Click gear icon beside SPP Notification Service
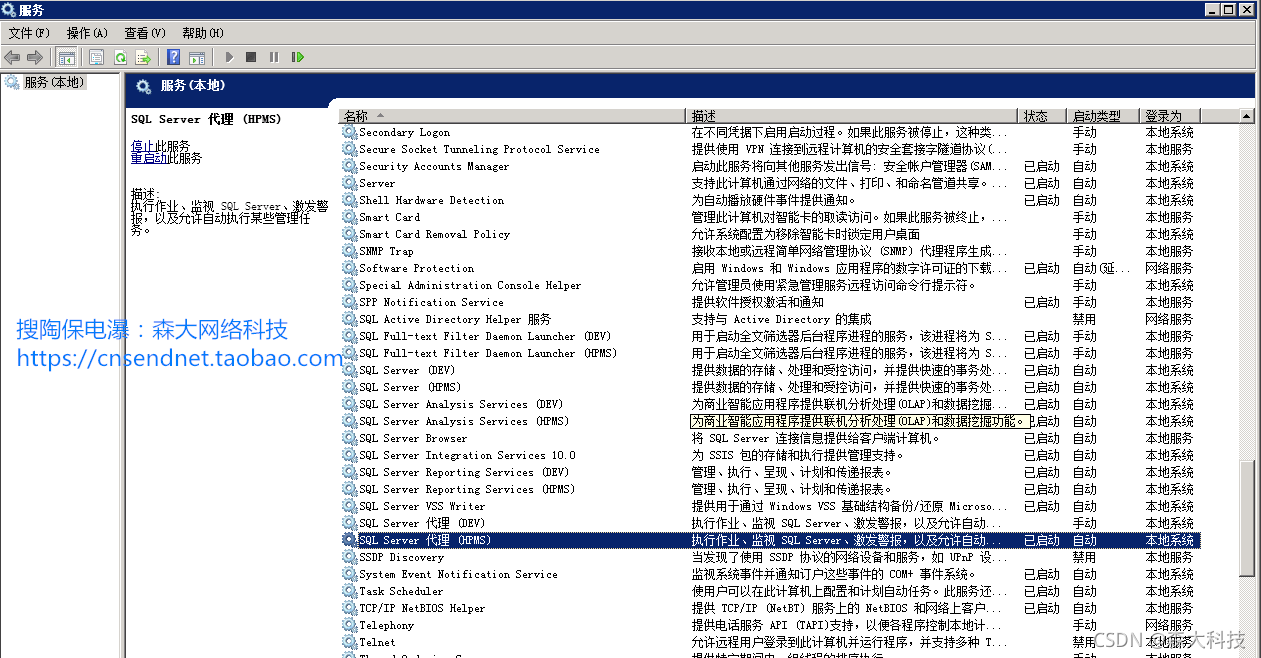This screenshot has width=1261, height=658. [349, 302]
